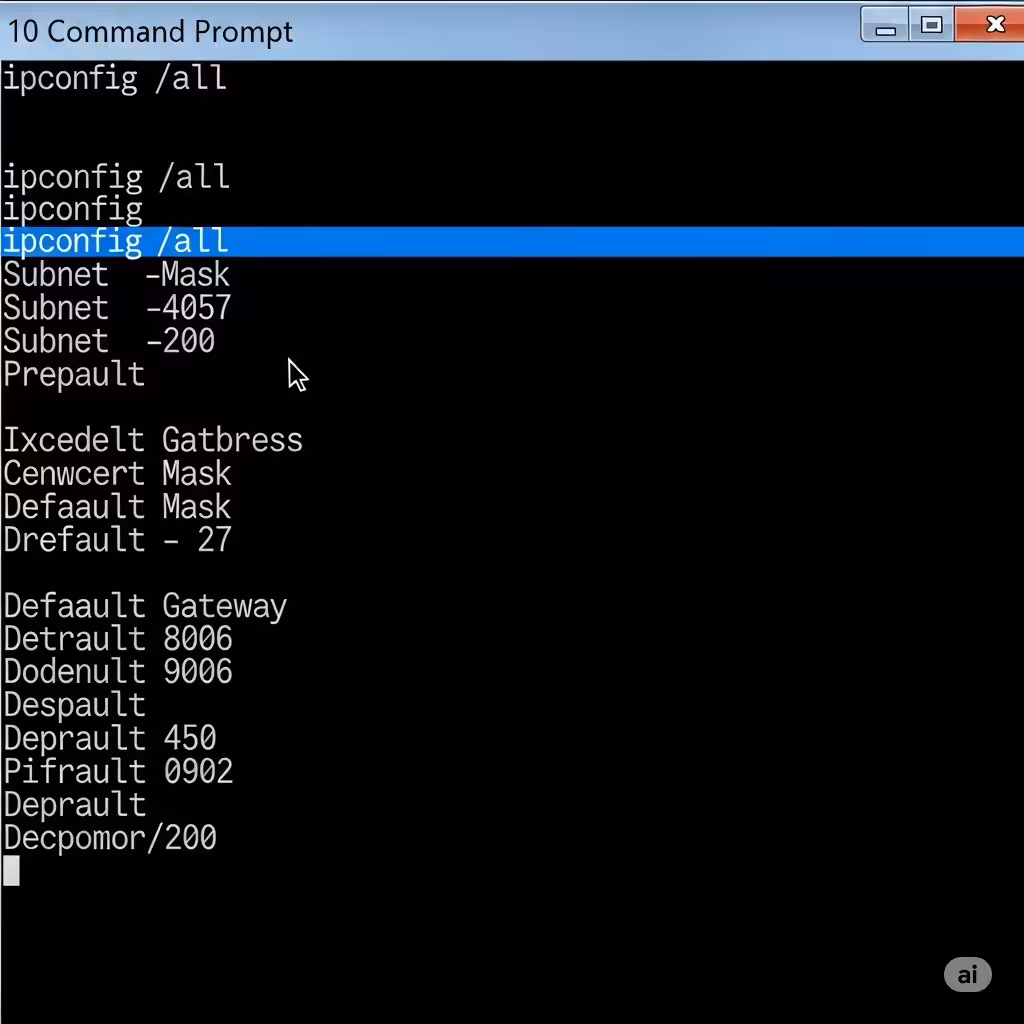Click the 'Ixcedelt Gatbress' line
Image resolution: width=1024 pixels, height=1024 pixels.
(x=153, y=440)
